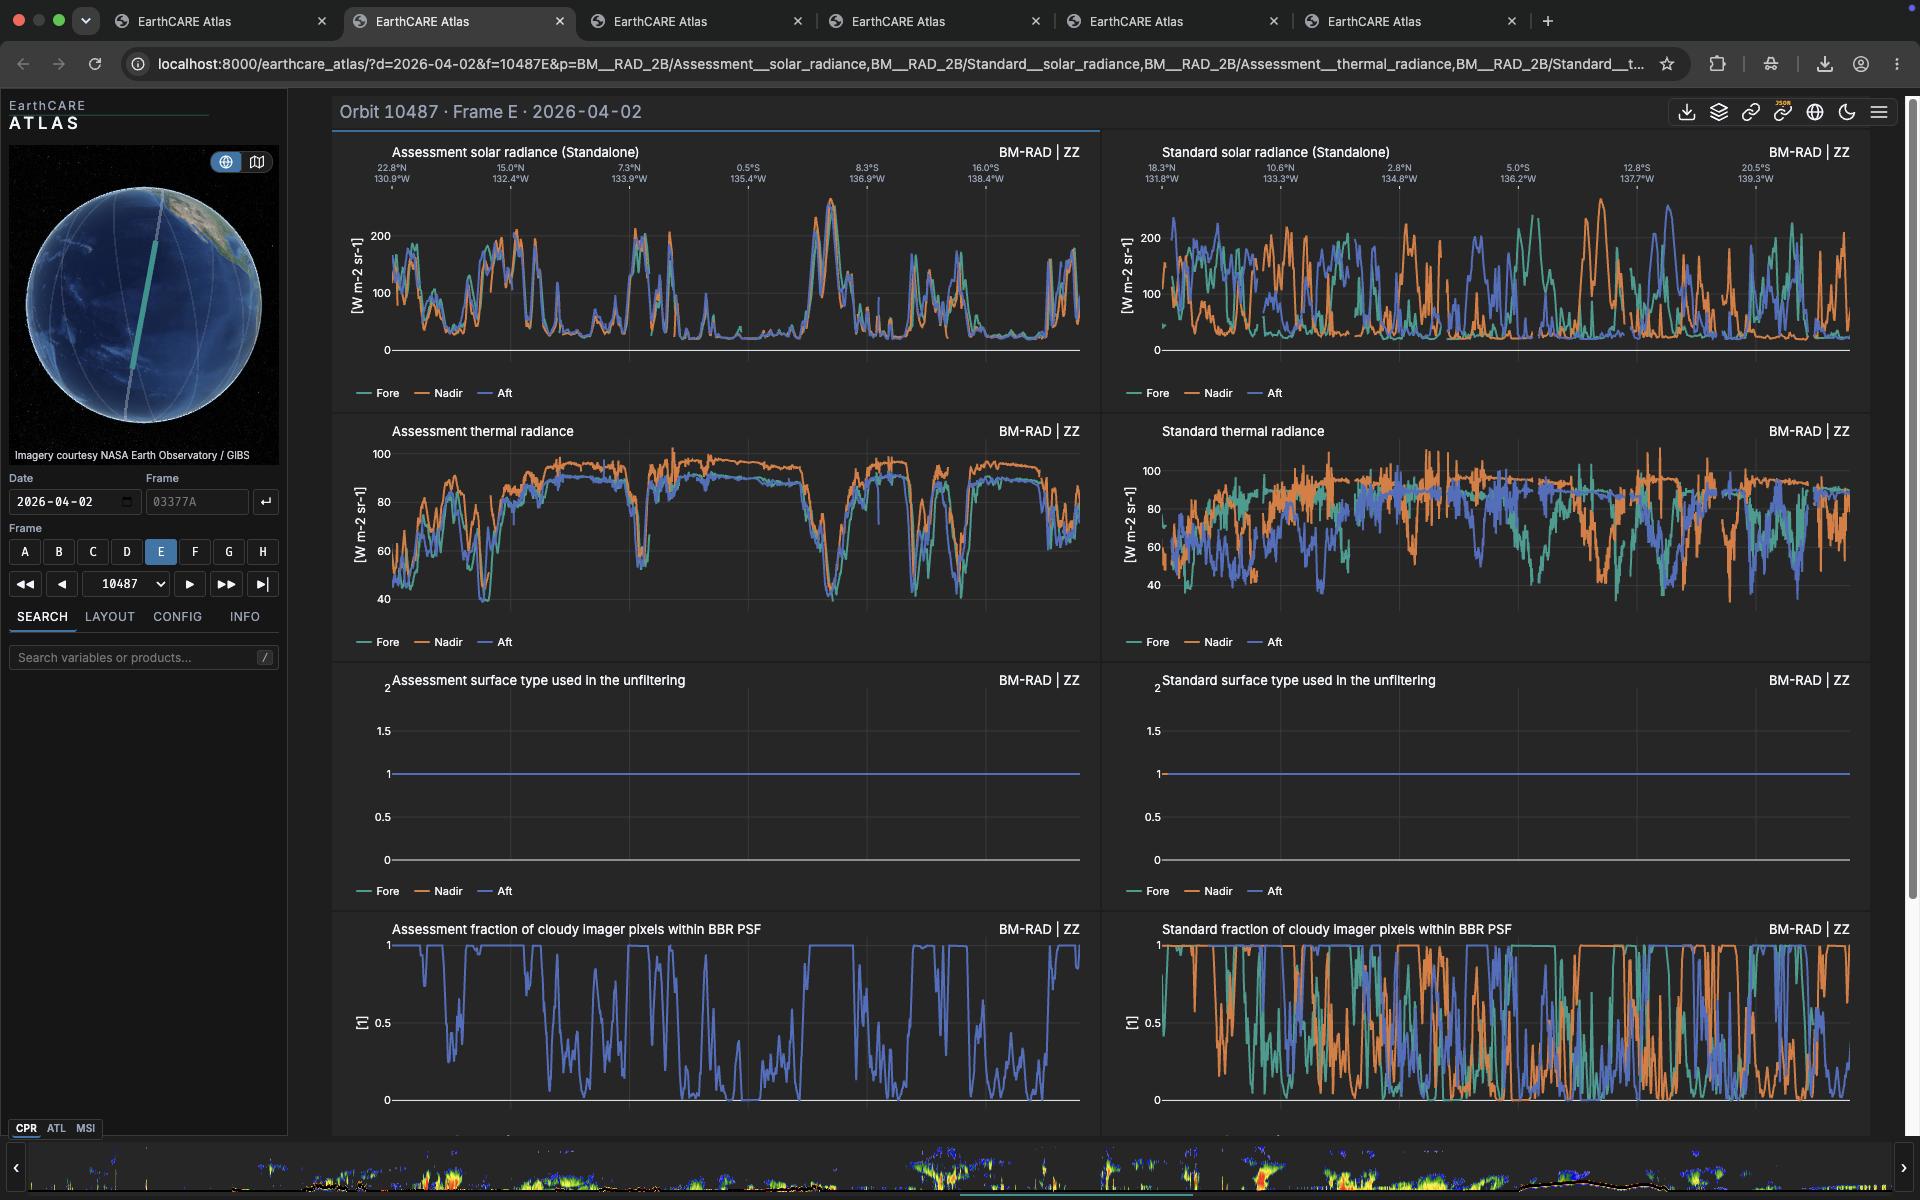This screenshot has height=1200, width=1920.
Task: Open the browser tab list chevron
Action: click(86, 20)
